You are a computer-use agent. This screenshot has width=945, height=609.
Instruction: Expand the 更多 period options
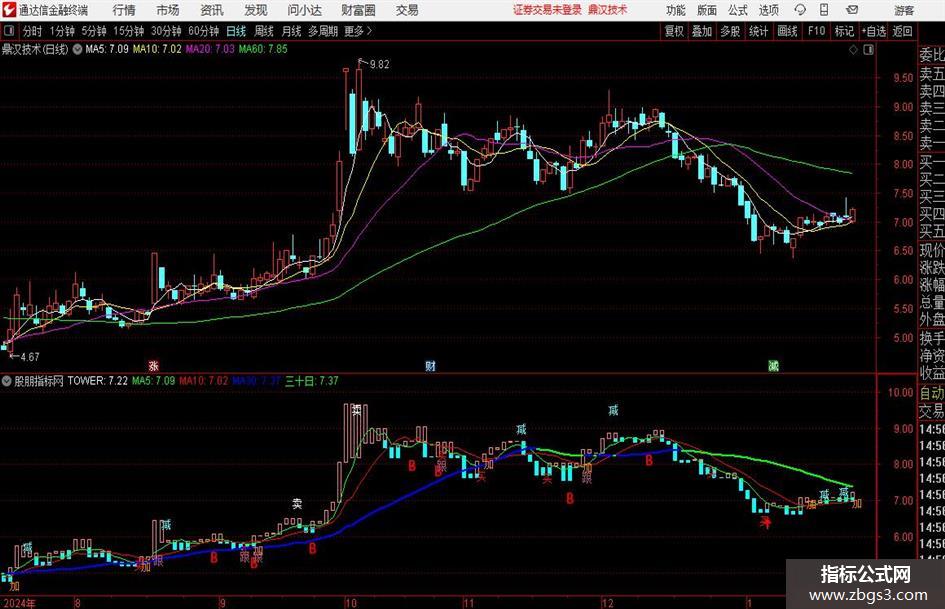click(358, 31)
